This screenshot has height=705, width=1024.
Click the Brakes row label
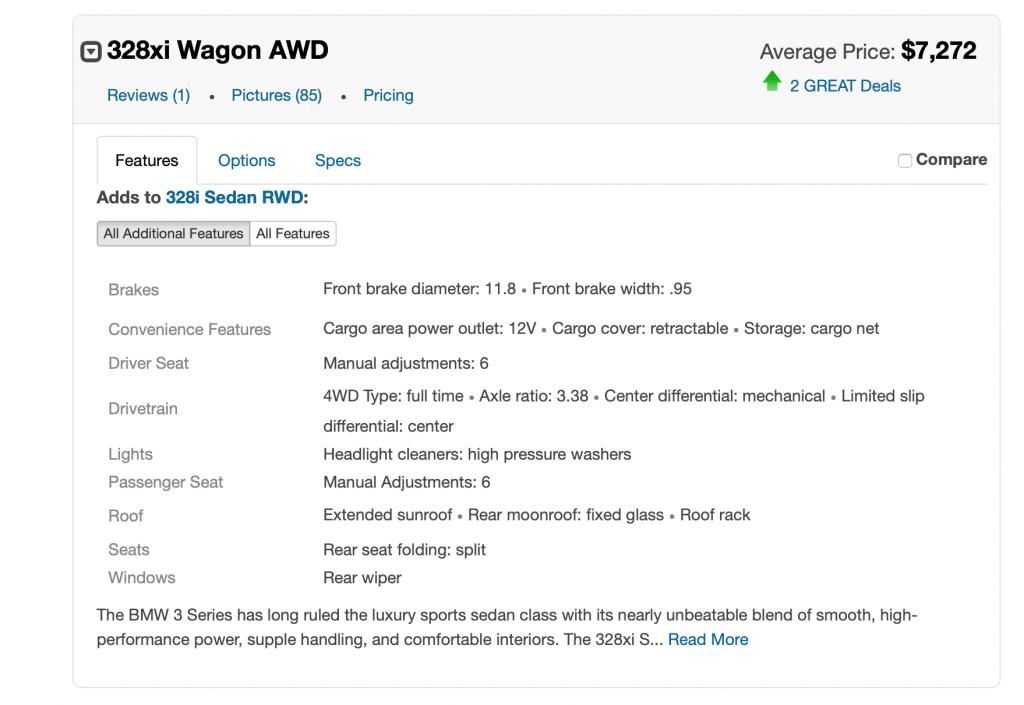click(134, 290)
